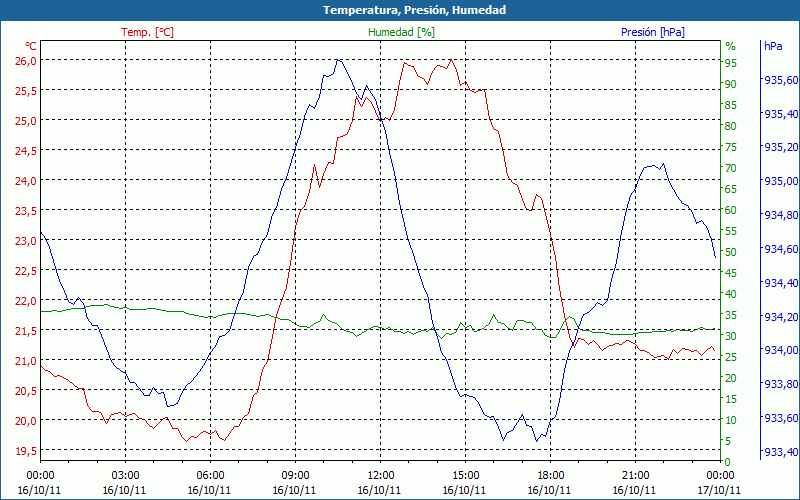This screenshot has width=800, height=500.
Task: Click the 15:00 time axis label
Action: pos(465,476)
